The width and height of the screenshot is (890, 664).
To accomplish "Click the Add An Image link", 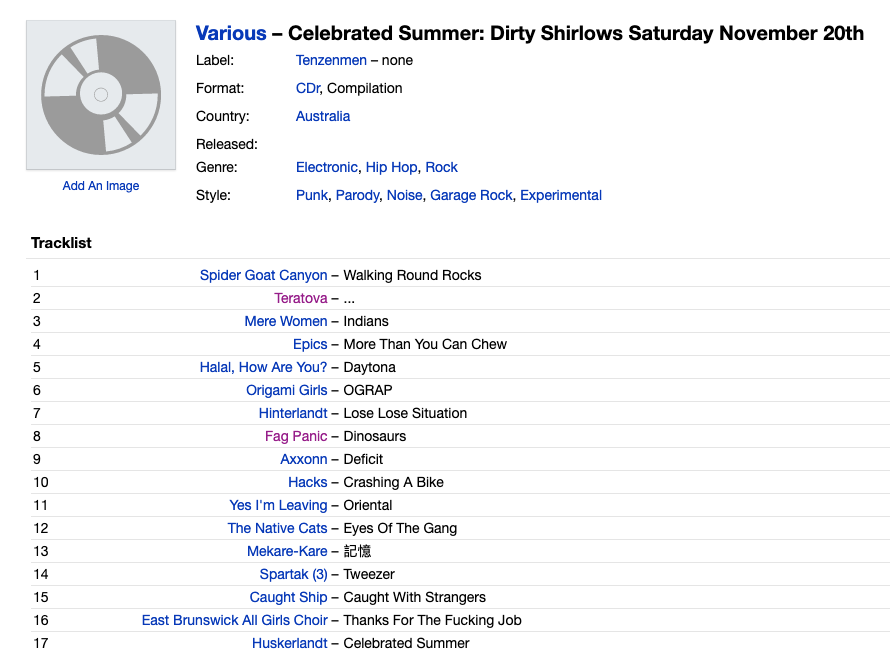I will [101, 186].
